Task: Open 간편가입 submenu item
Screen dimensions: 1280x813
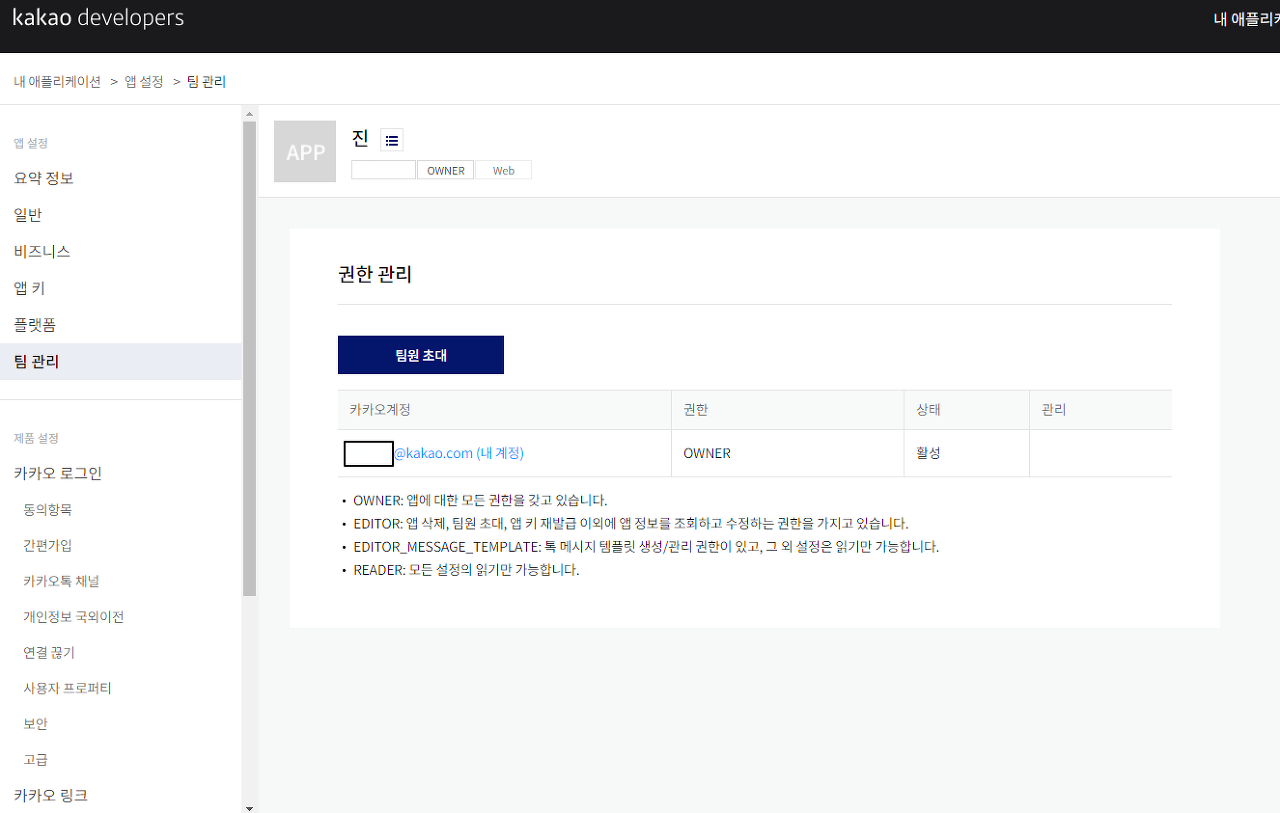Action: (48, 546)
